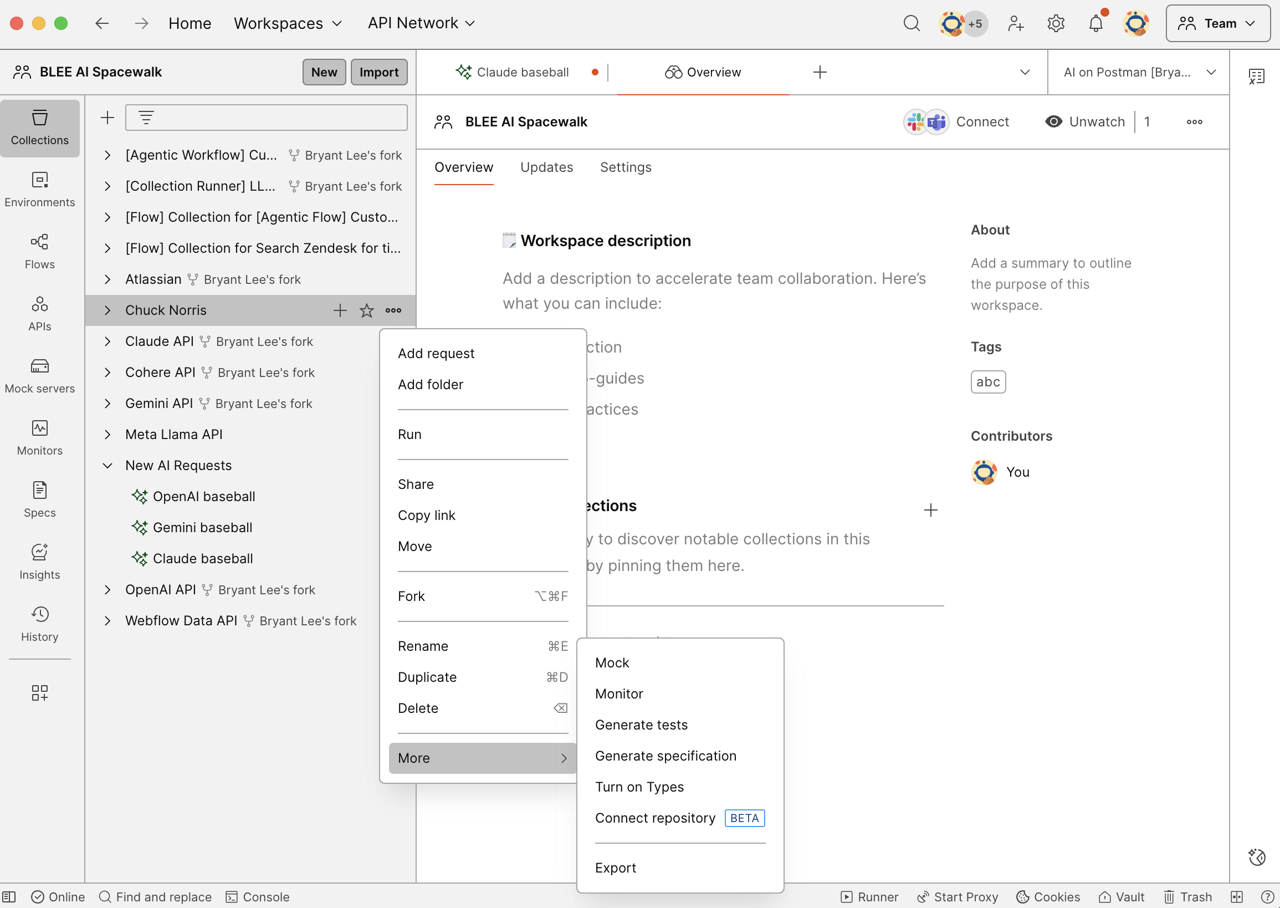Open the History sidebar panel
This screenshot has height=908, width=1280.
coord(40,623)
